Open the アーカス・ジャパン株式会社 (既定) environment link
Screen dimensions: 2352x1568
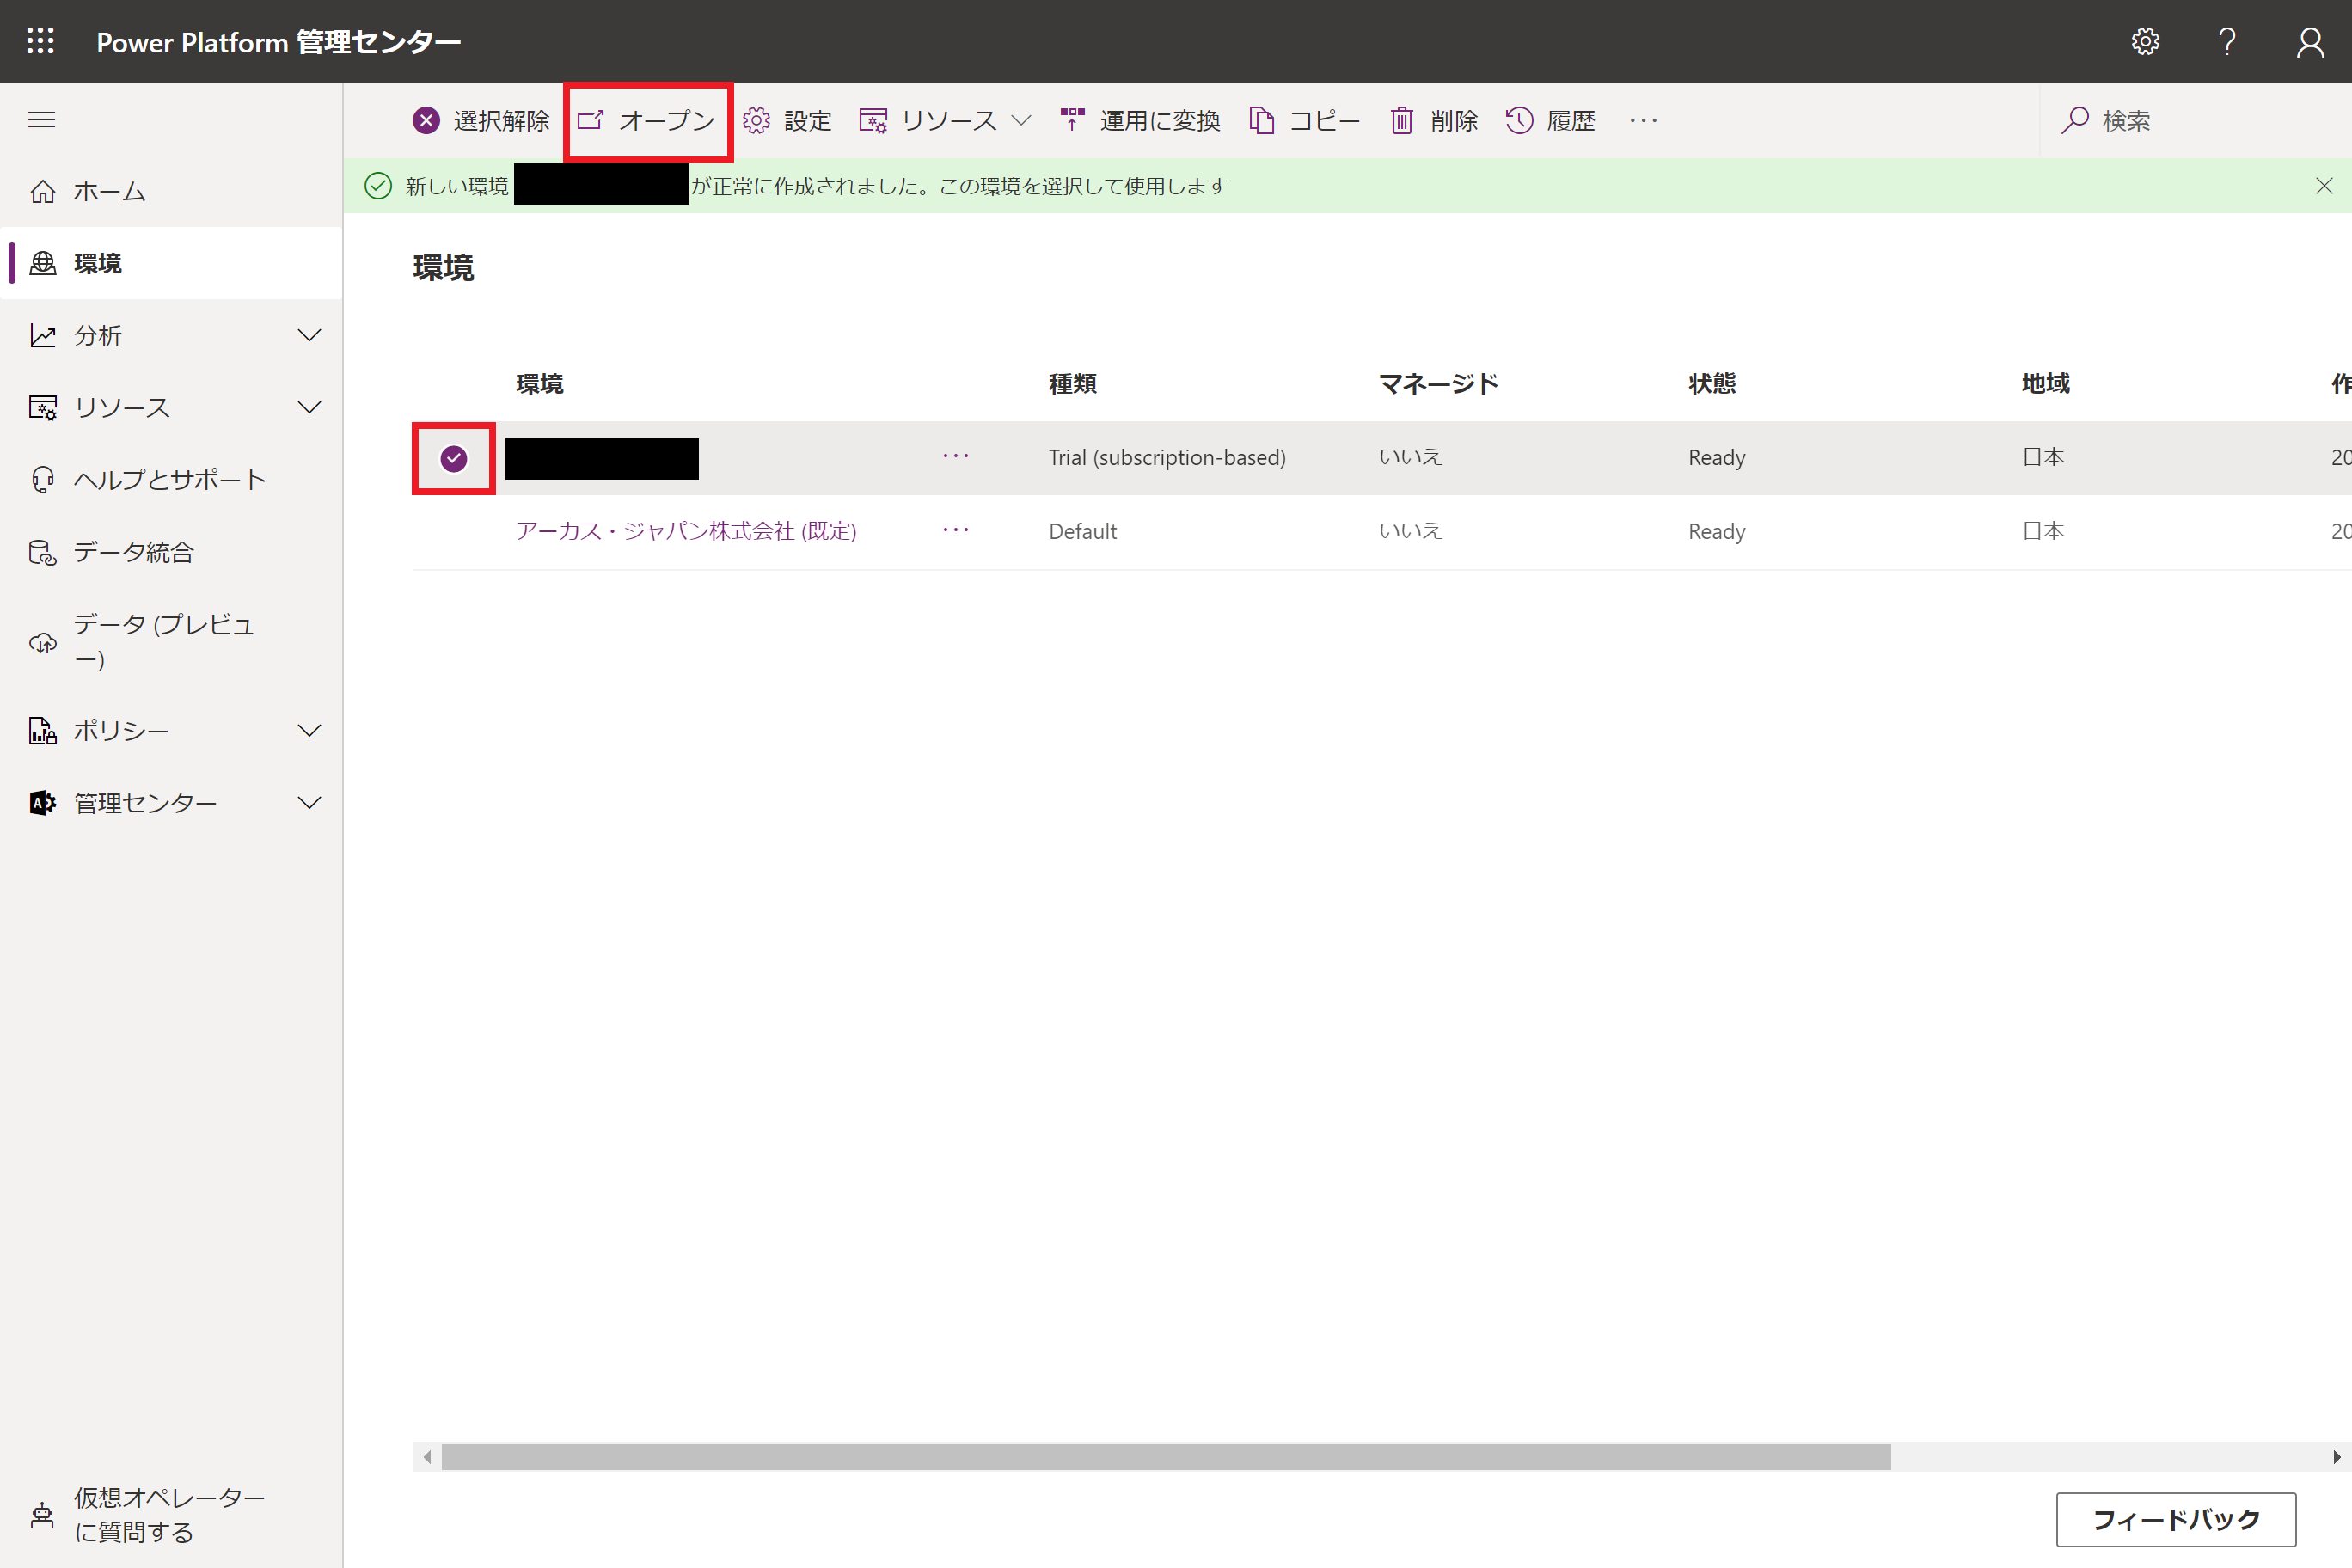686,531
